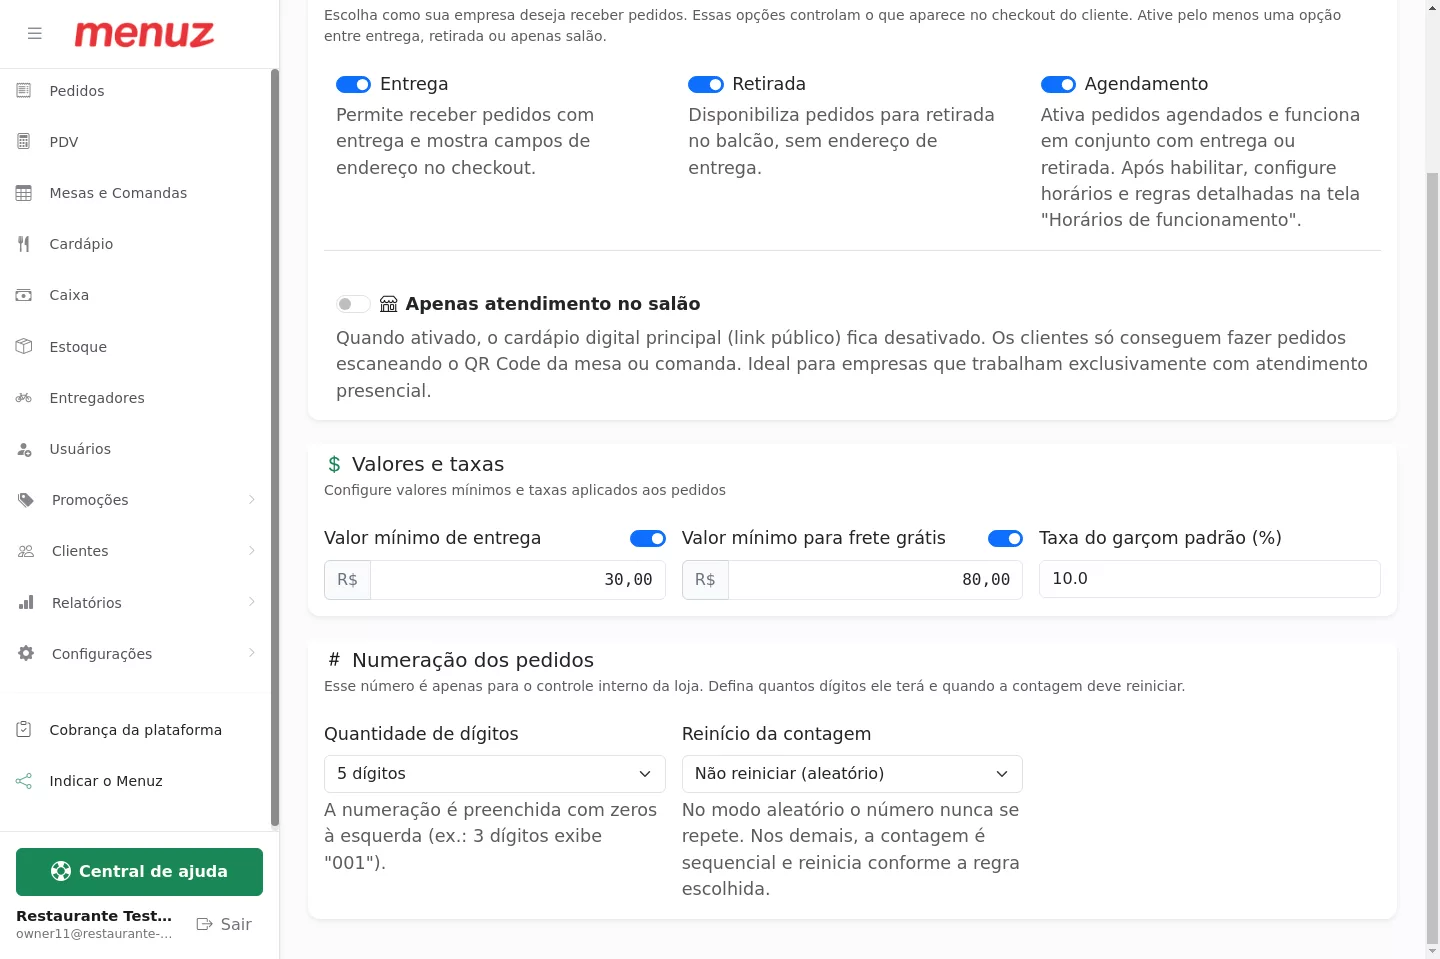The width and height of the screenshot is (1440, 959).
Task: Click the Valor mínimo de entrega amount field
Action: point(518,580)
